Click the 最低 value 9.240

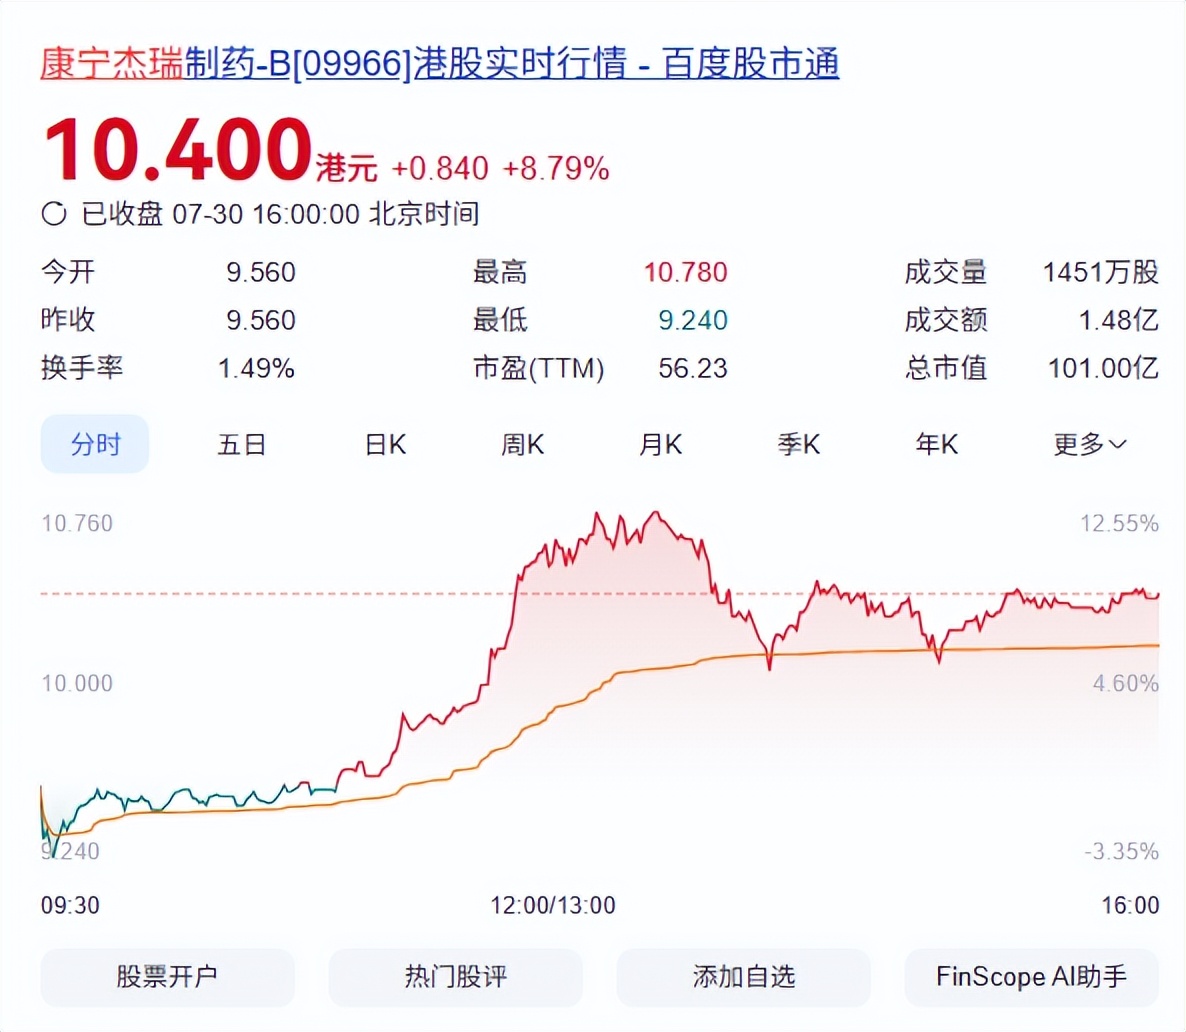pyautogui.click(x=692, y=320)
